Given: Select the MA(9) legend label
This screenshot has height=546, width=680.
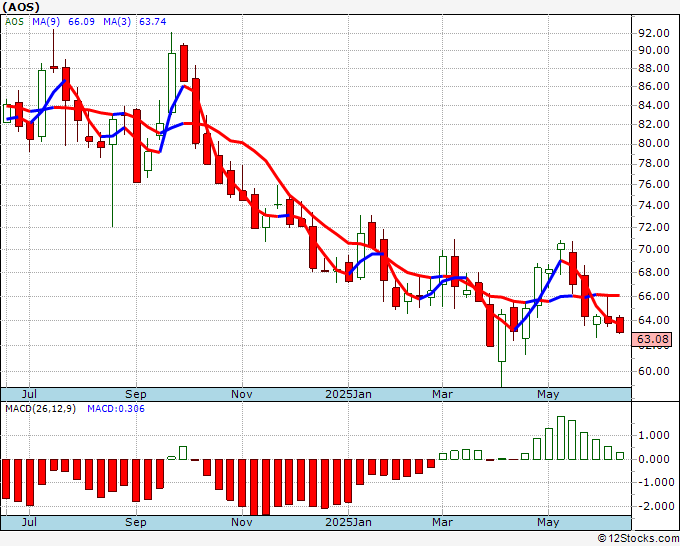Looking at the screenshot, I should pos(46,22).
